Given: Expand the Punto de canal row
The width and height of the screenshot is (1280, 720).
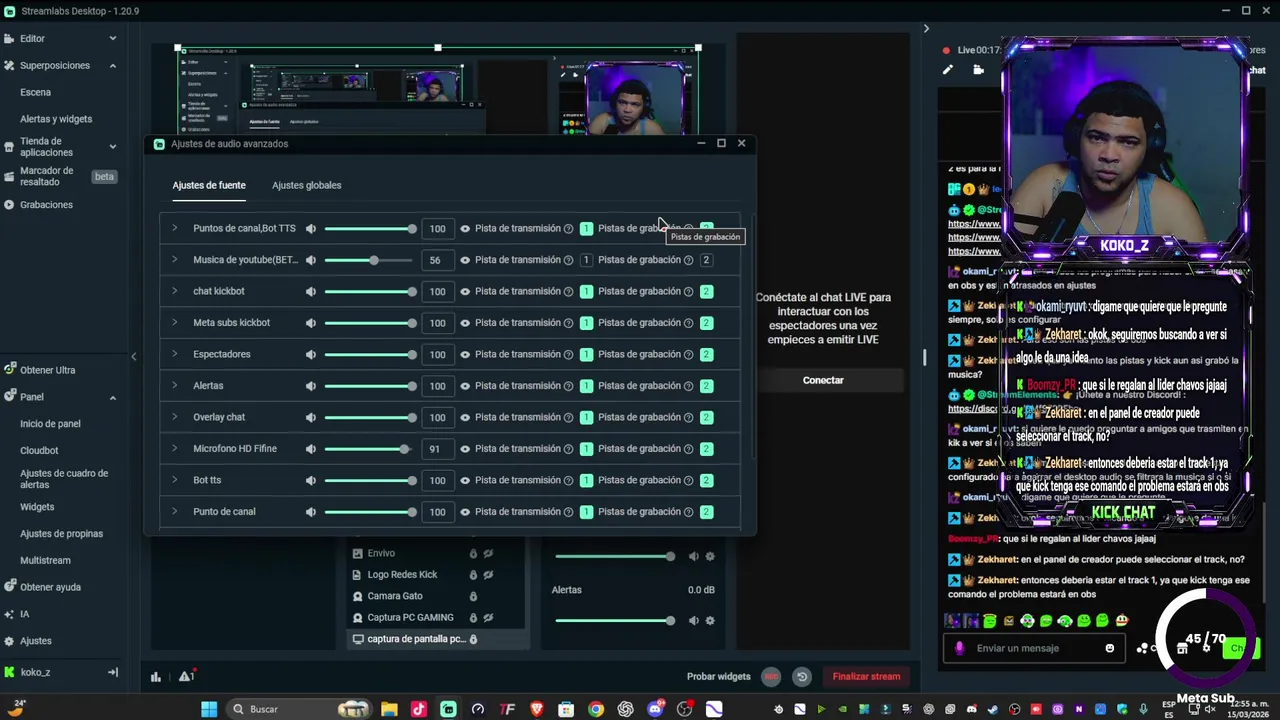Looking at the screenshot, I should tap(174, 512).
